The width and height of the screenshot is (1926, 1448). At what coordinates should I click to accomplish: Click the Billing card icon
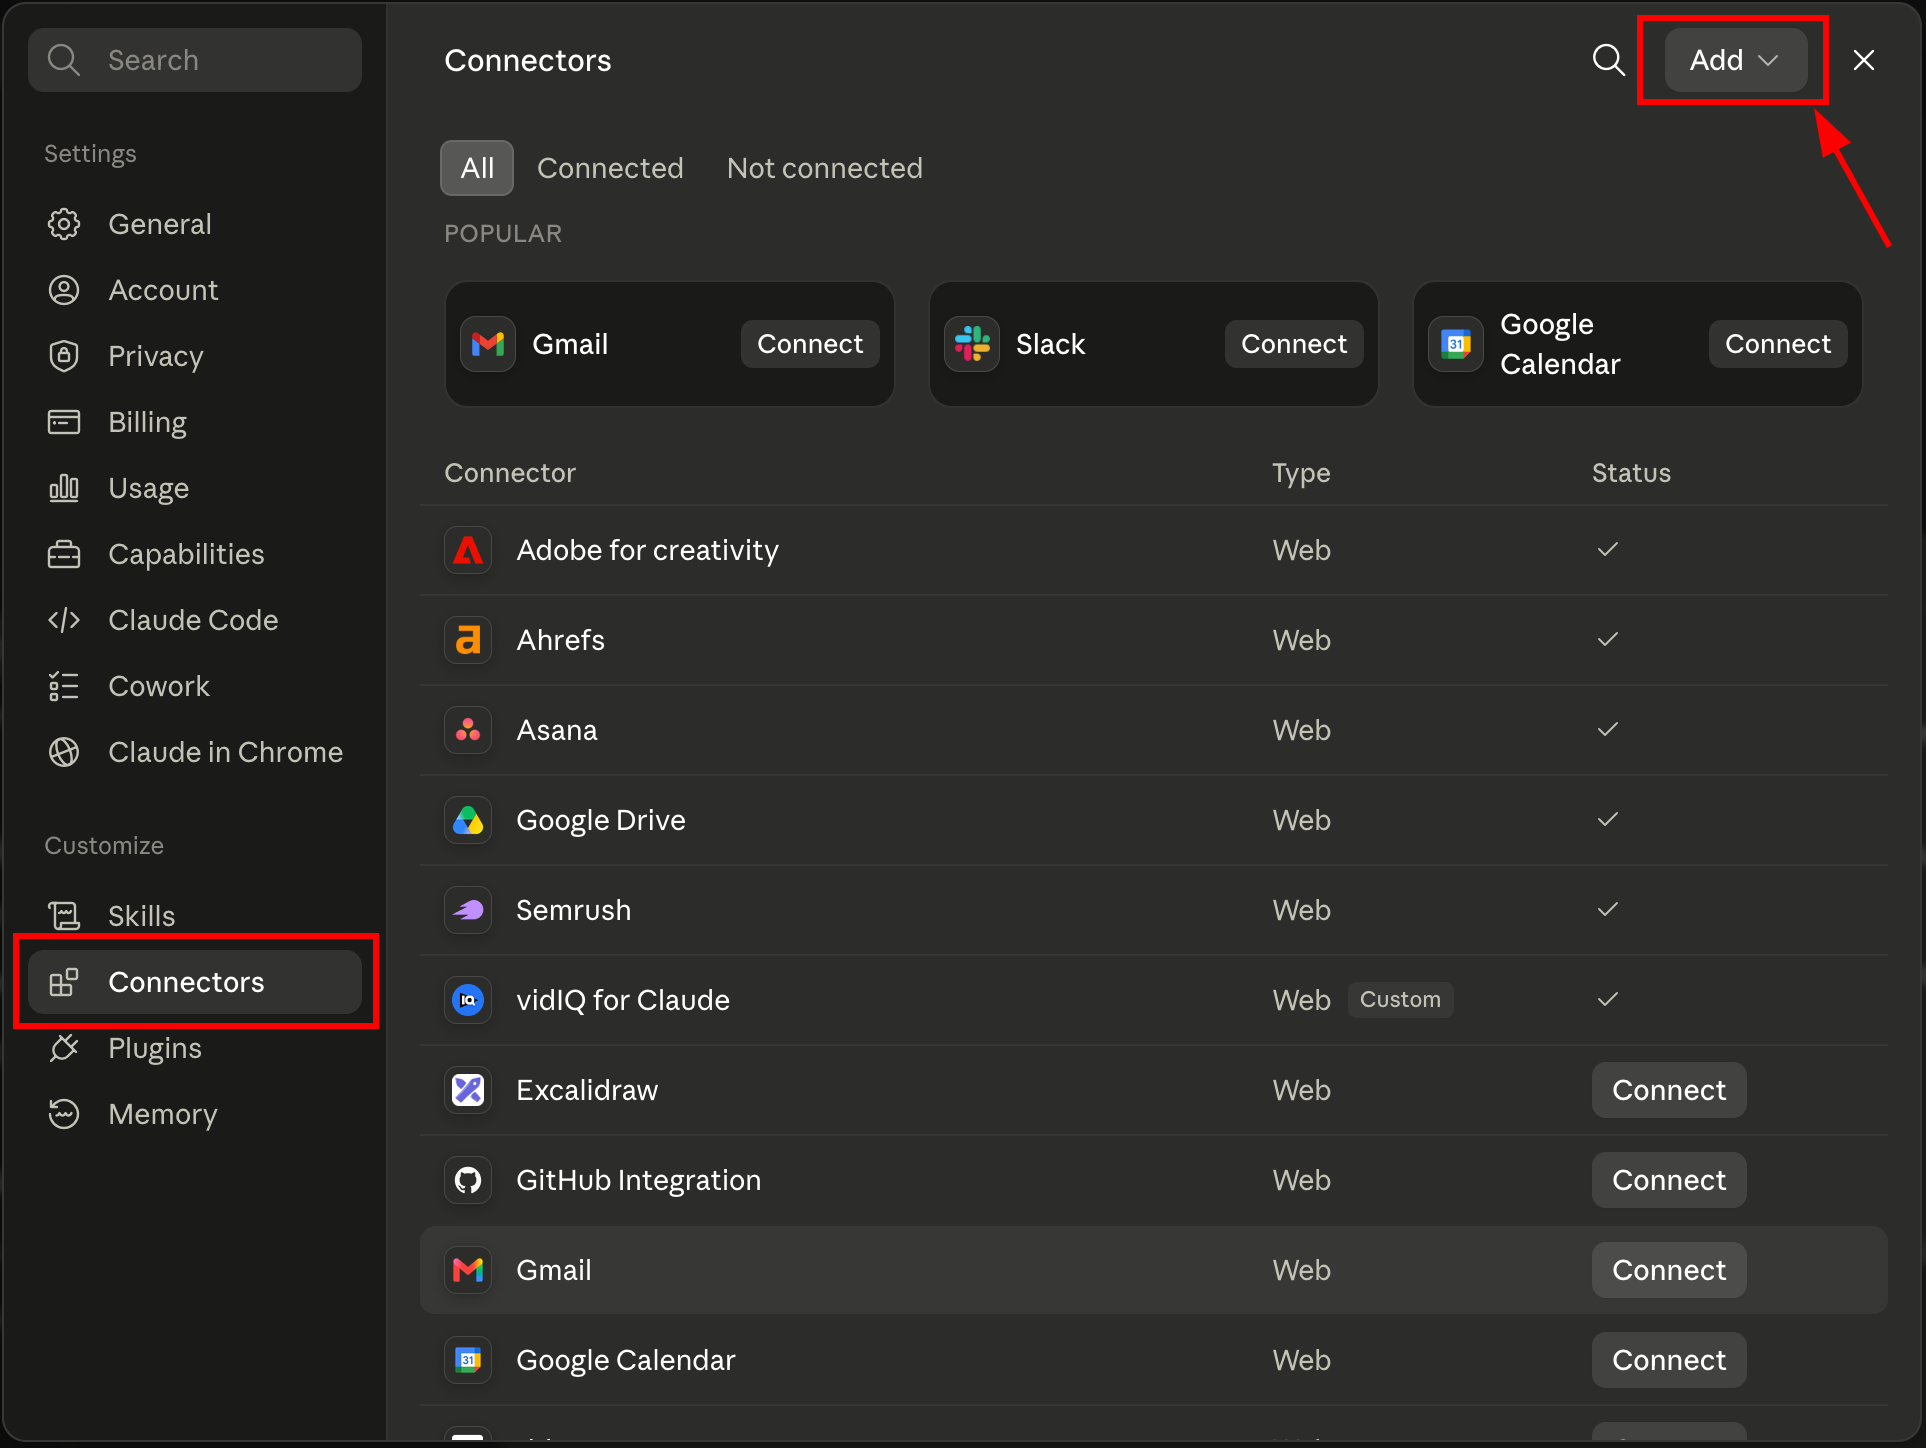[x=64, y=422]
